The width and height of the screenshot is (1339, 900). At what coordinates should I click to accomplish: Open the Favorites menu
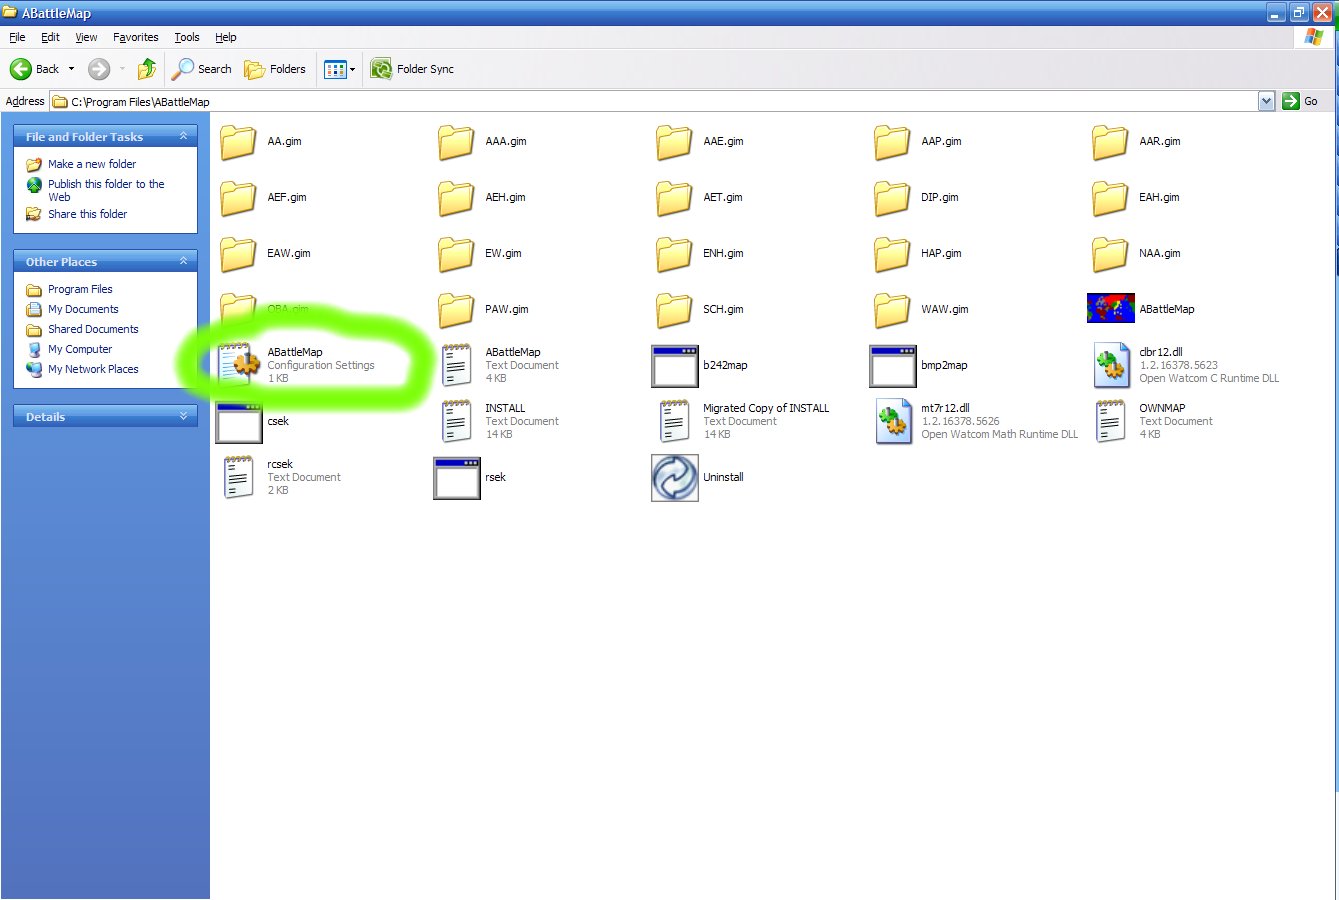(x=135, y=37)
